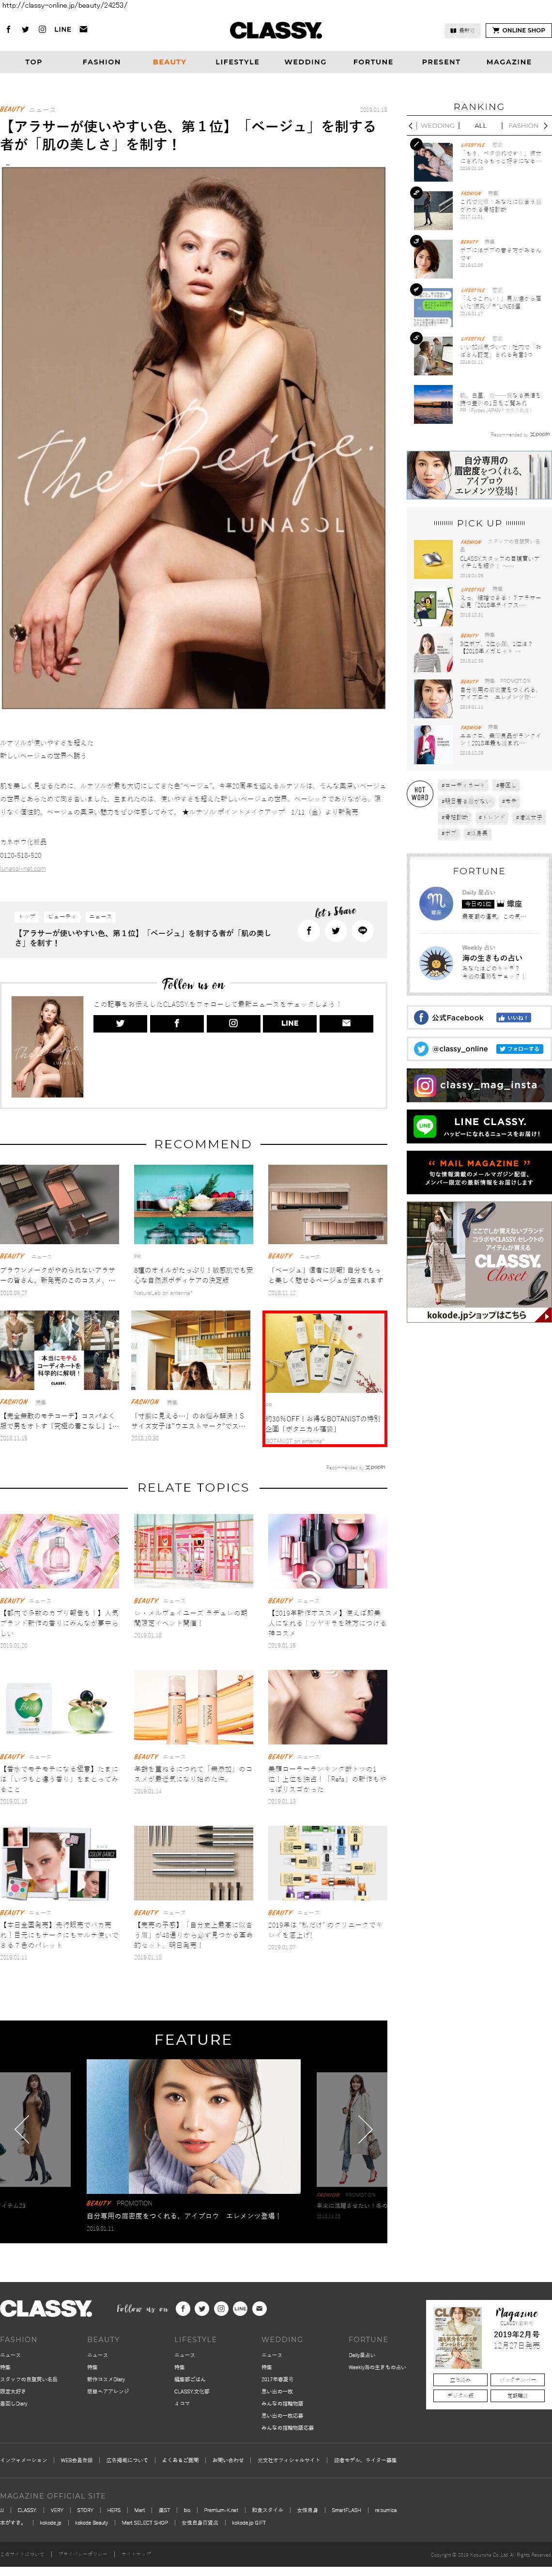Open the FORTUNE navigation tab
Viewport: 552px width, 2576px height.
(x=373, y=62)
